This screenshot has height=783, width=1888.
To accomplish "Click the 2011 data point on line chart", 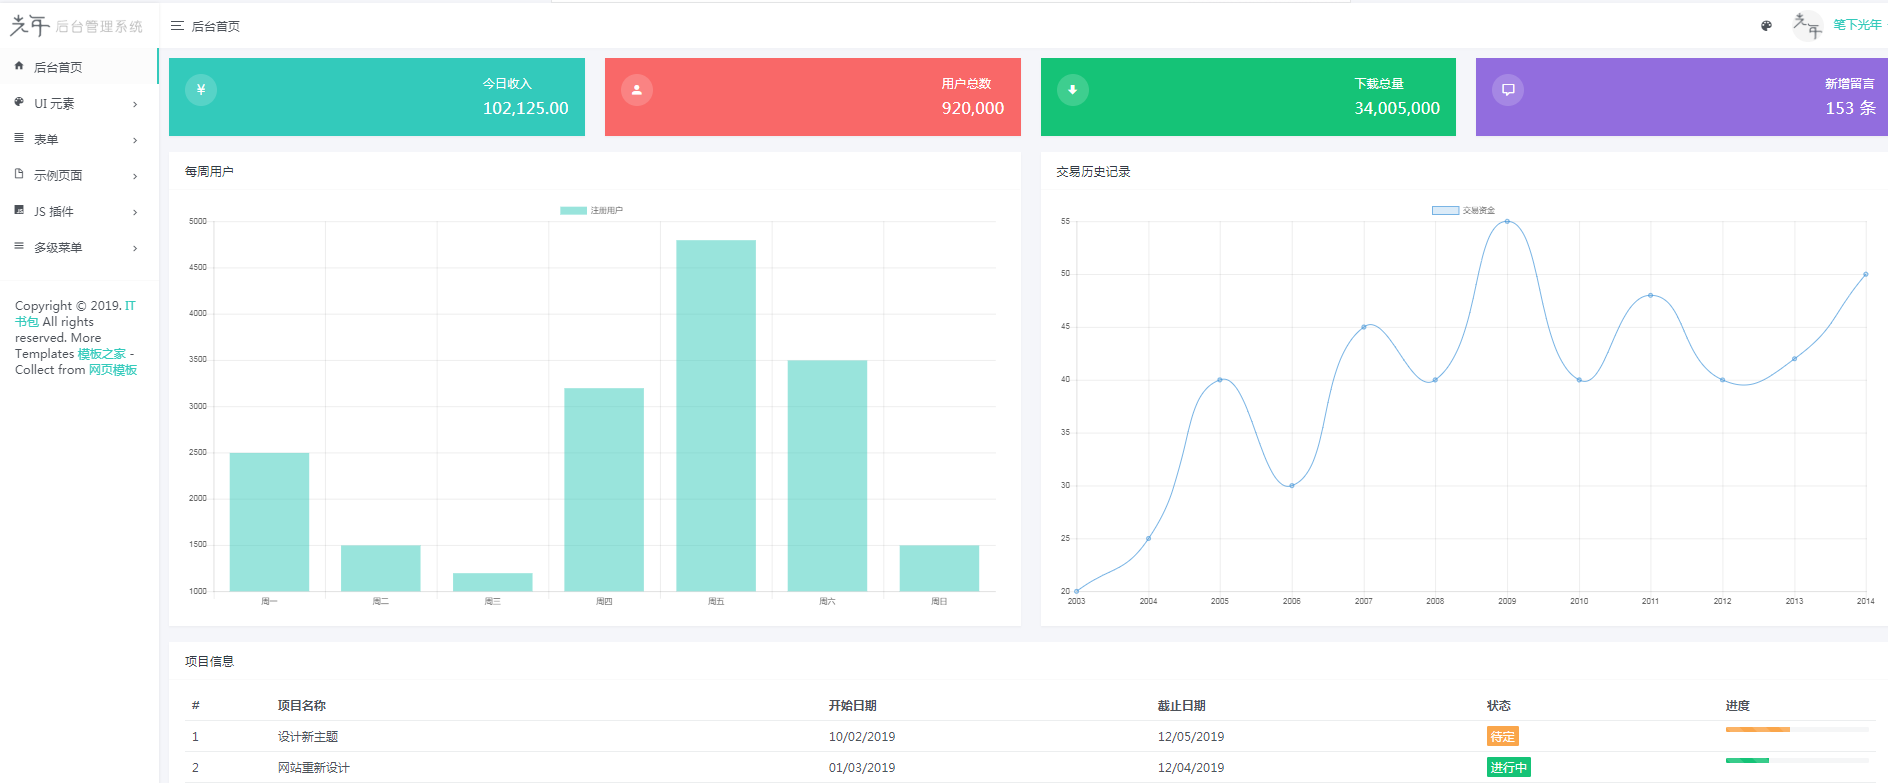I will pos(1650,295).
